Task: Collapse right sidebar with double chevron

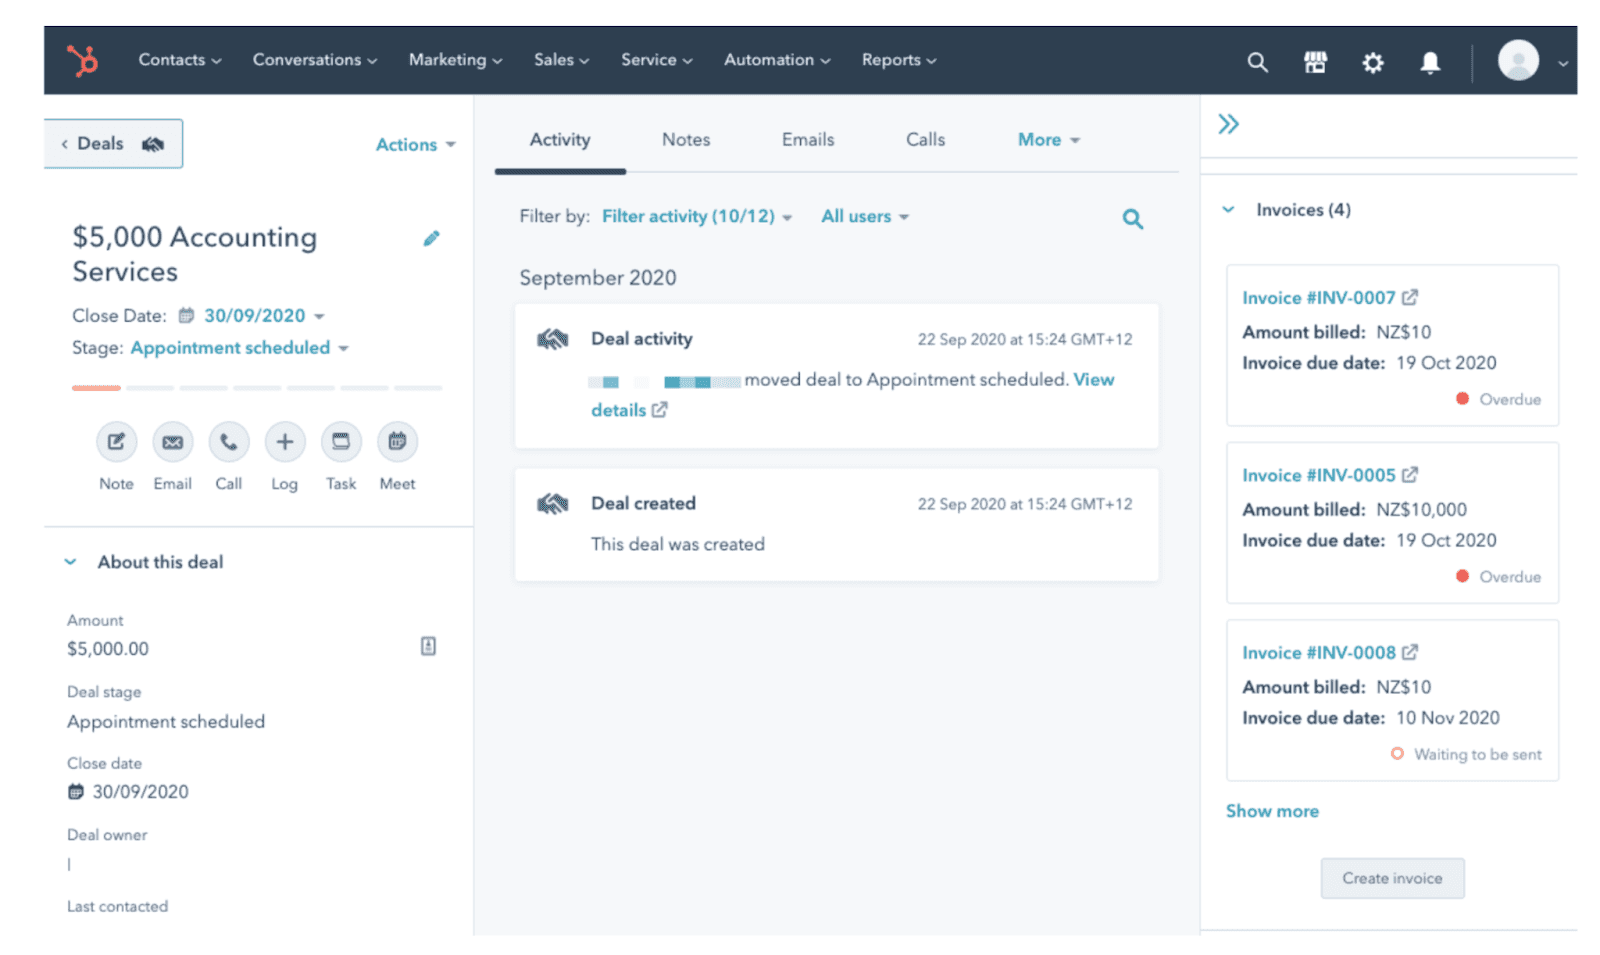Action: [x=1228, y=124]
